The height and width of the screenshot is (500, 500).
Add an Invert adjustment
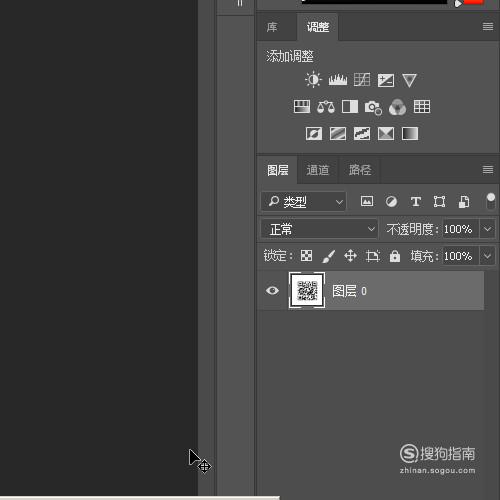tap(314, 134)
